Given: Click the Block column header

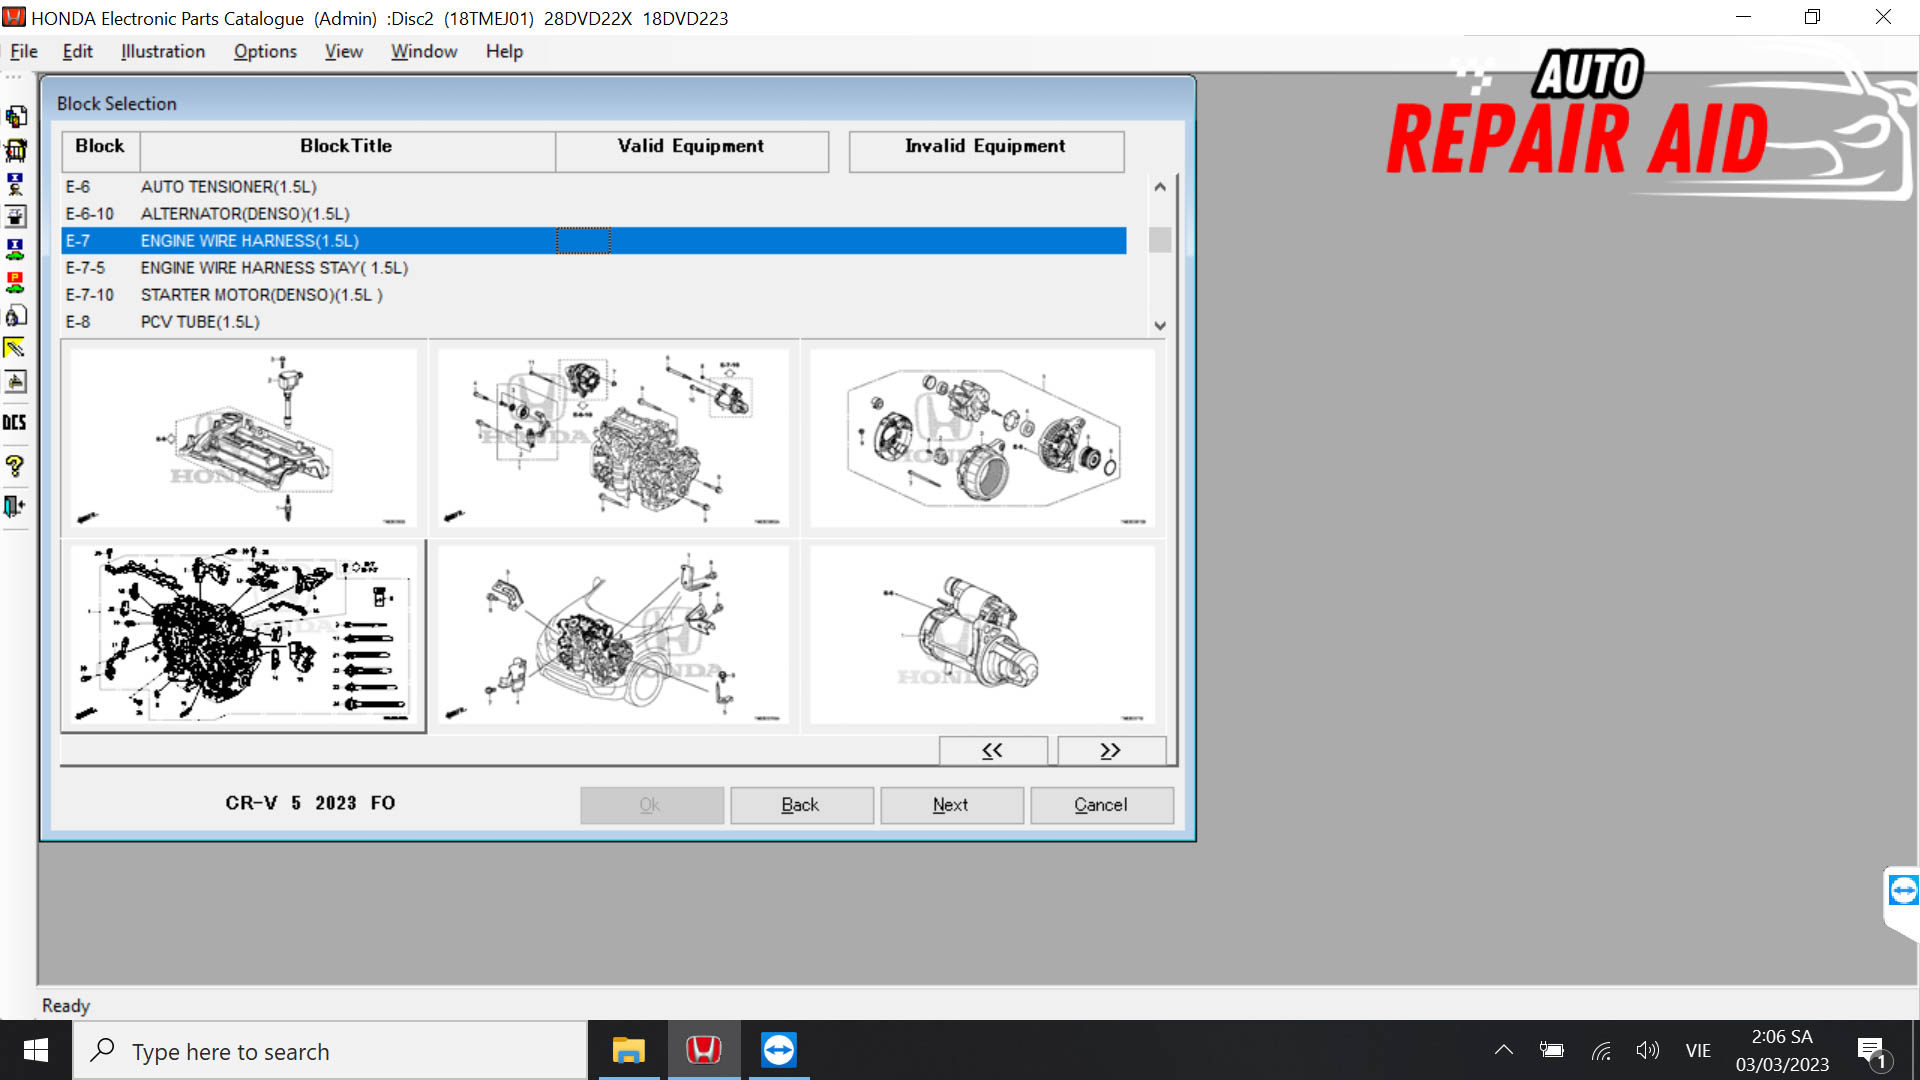Looking at the screenshot, I should pyautogui.click(x=100, y=151).
